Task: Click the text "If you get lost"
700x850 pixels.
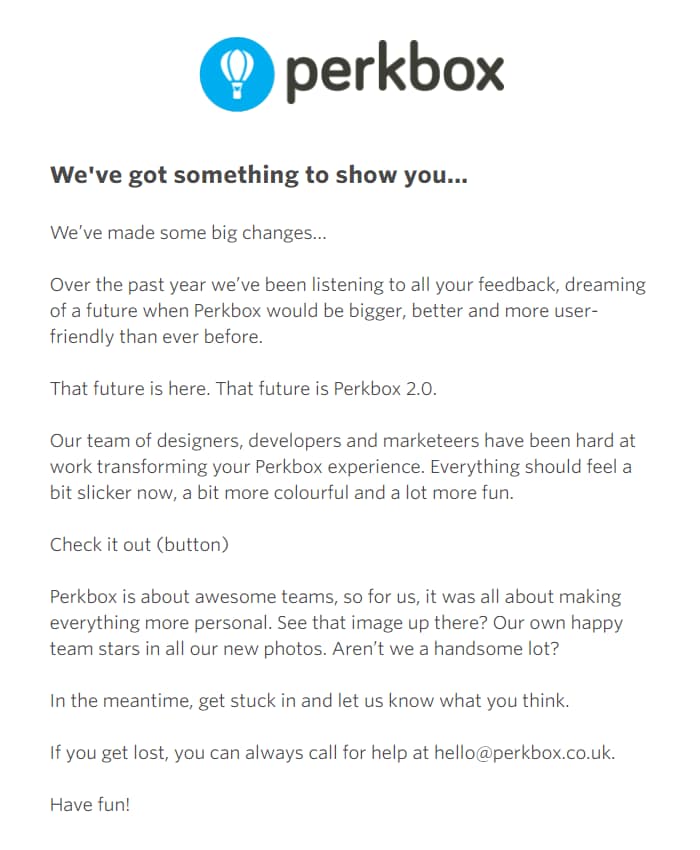Action: tap(107, 753)
